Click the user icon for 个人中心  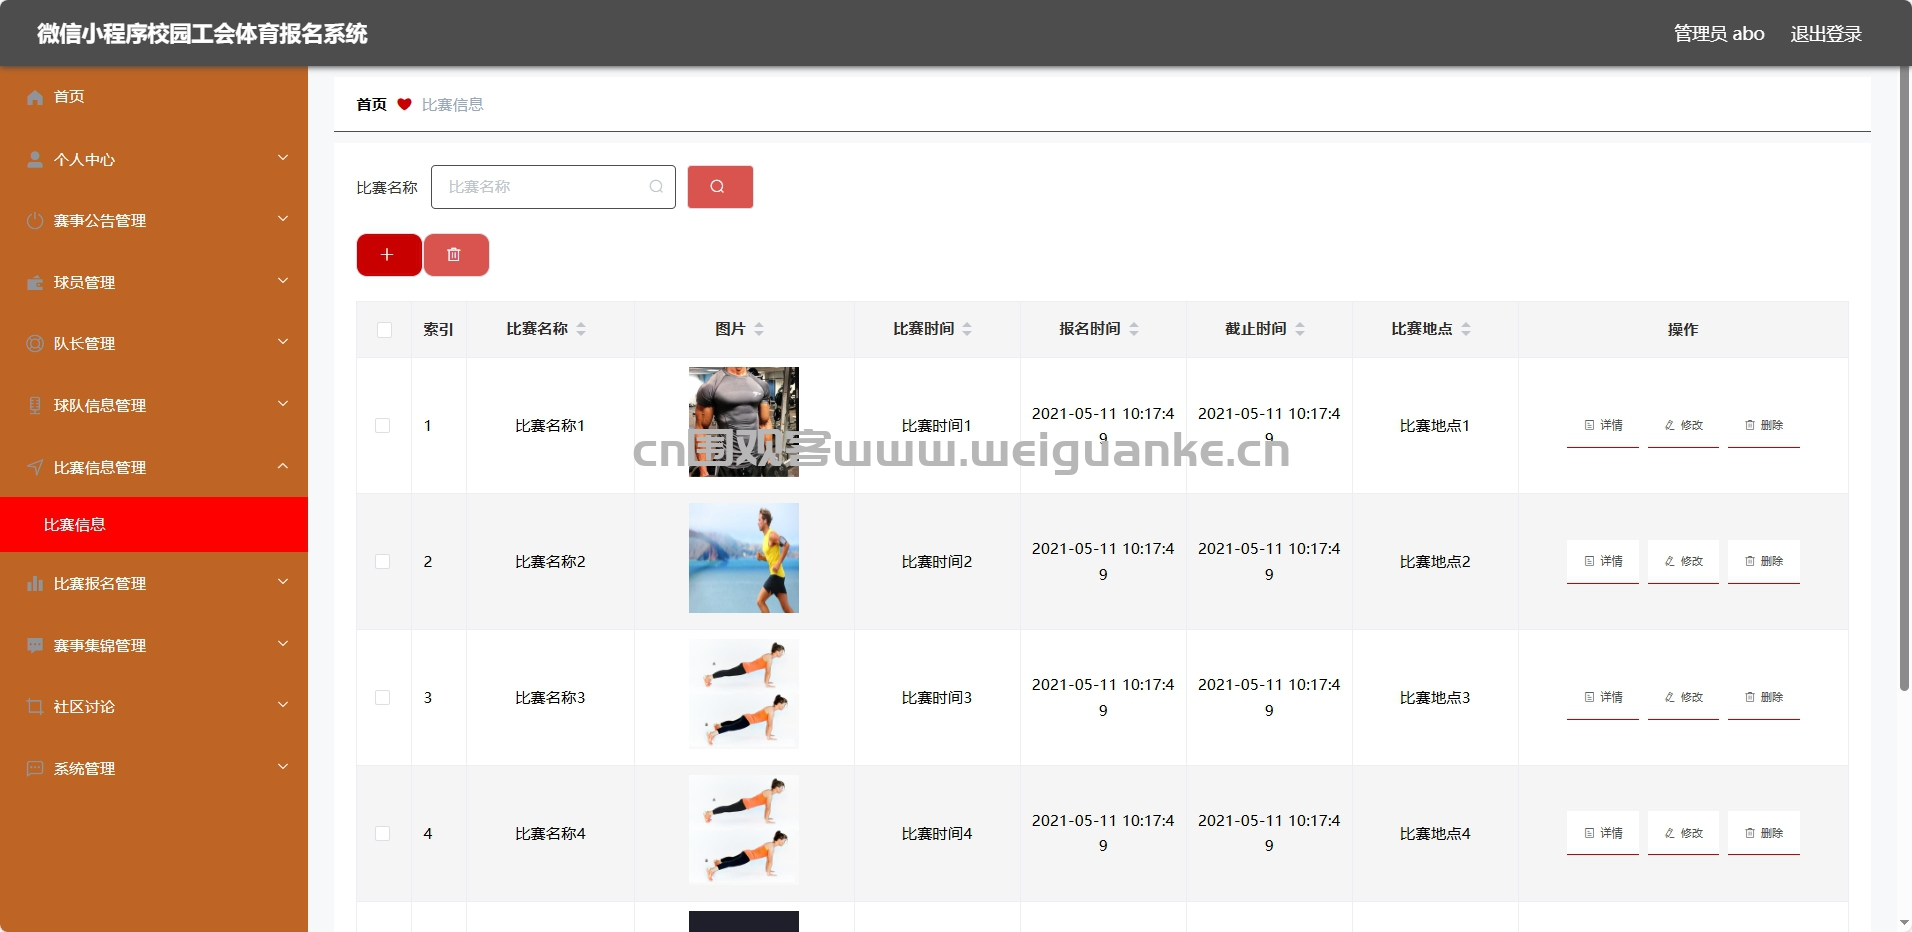(x=35, y=160)
